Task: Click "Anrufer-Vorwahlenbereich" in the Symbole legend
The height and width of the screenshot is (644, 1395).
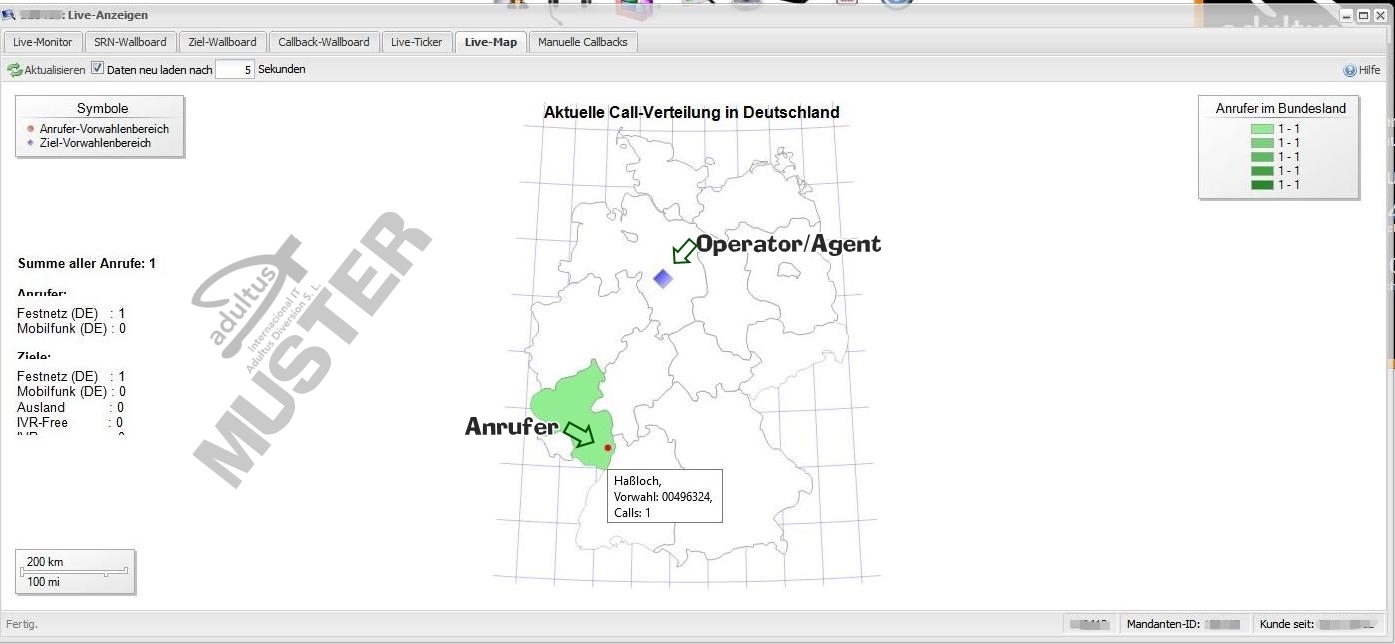Action: click(104, 129)
